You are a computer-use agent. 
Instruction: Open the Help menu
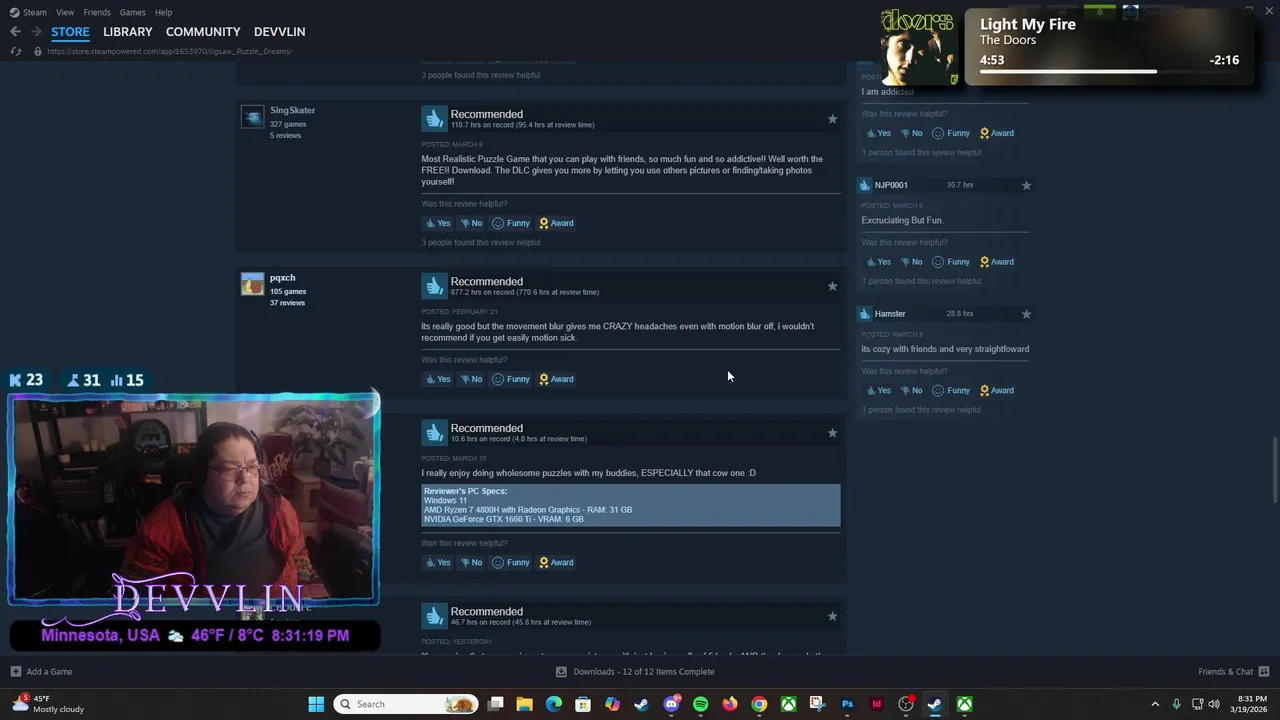(x=163, y=12)
